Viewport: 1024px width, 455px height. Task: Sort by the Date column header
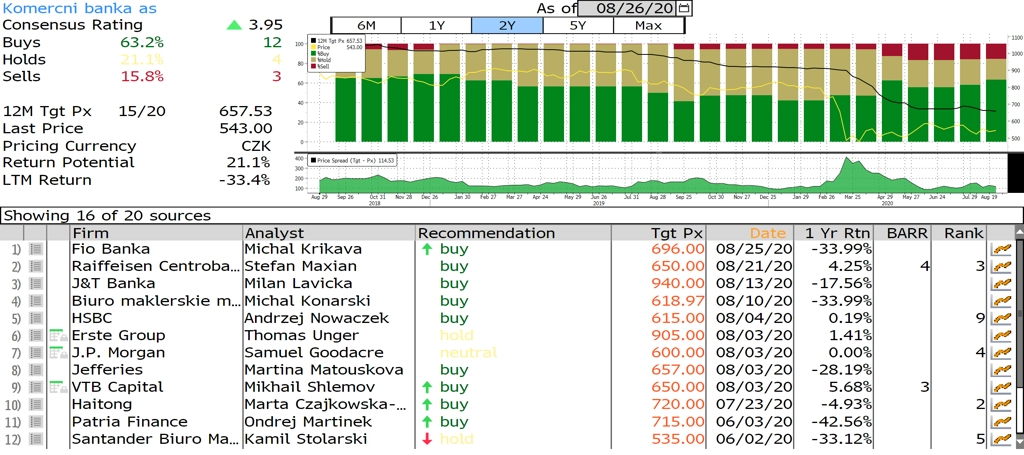coord(750,233)
